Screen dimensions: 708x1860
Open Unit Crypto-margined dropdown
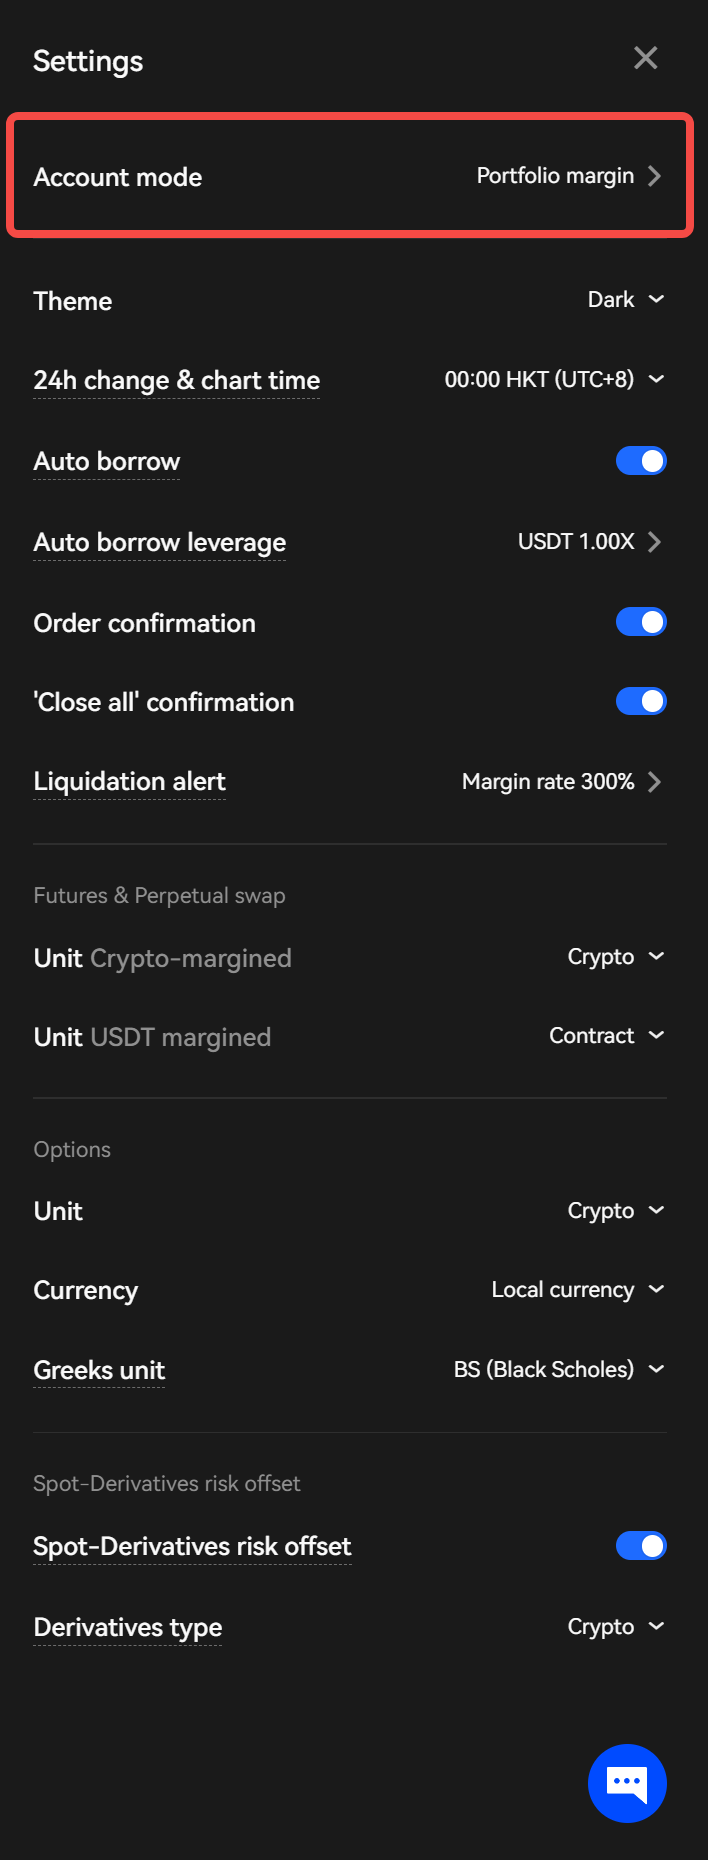tap(616, 957)
